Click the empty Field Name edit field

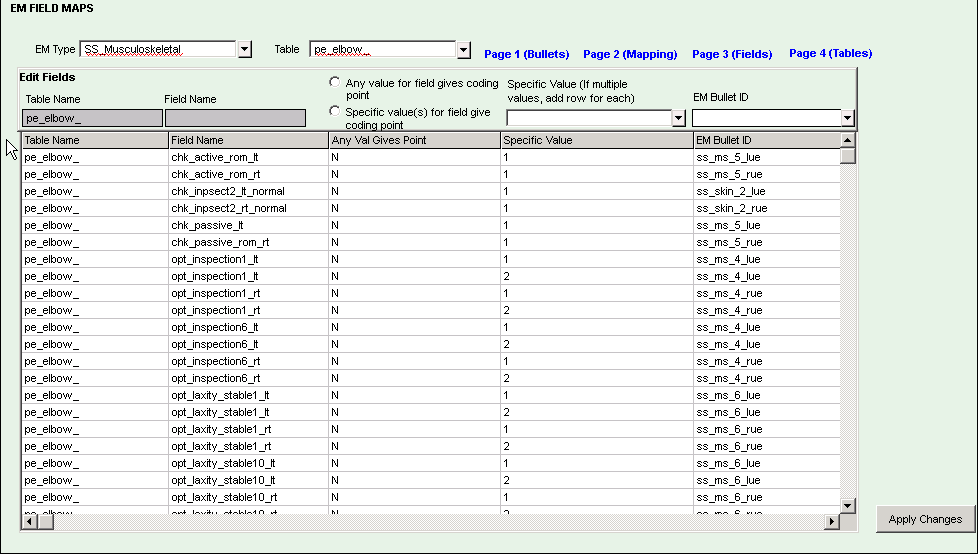(235, 118)
